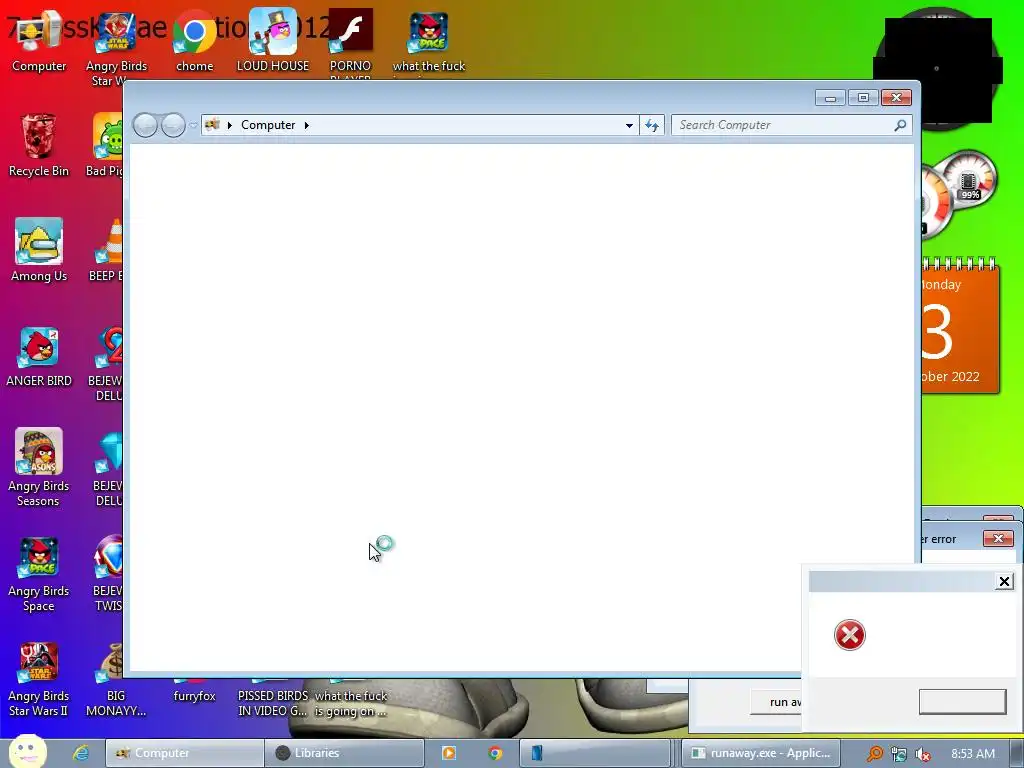Click the blank button in the error dialog

click(x=962, y=701)
